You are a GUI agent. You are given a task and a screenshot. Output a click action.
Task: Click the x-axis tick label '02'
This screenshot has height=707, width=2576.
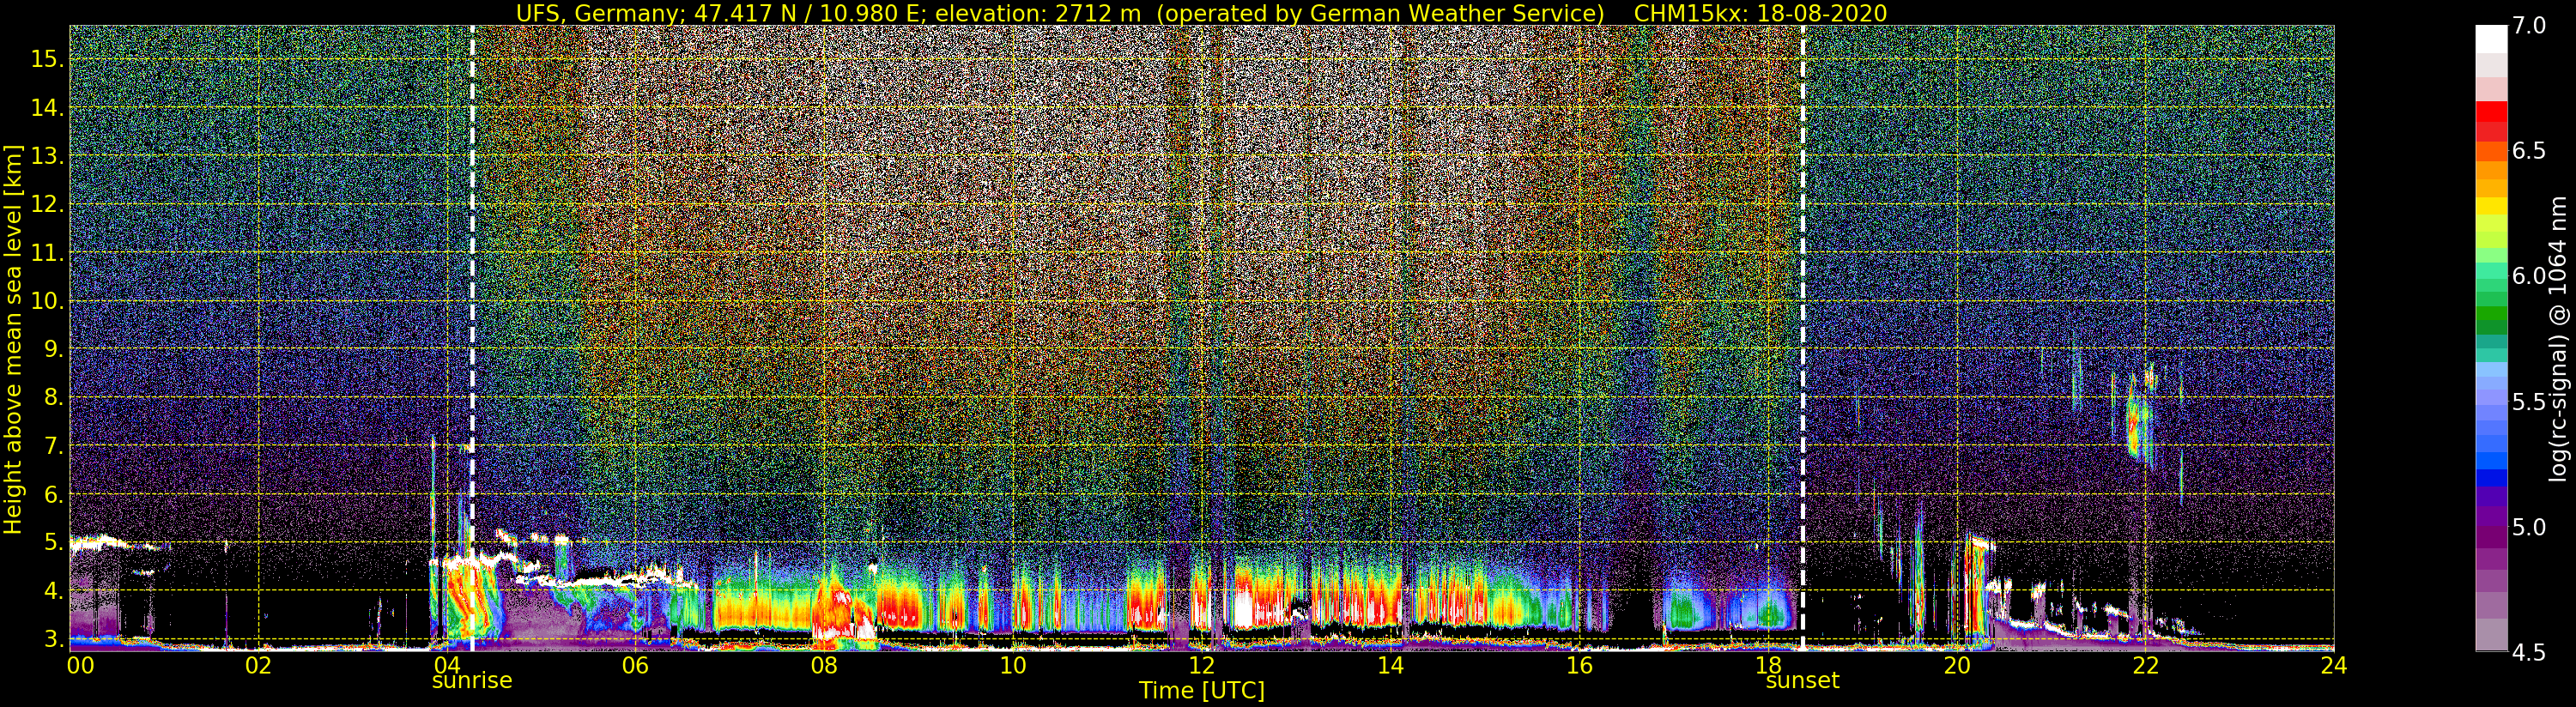click(258, 665)
